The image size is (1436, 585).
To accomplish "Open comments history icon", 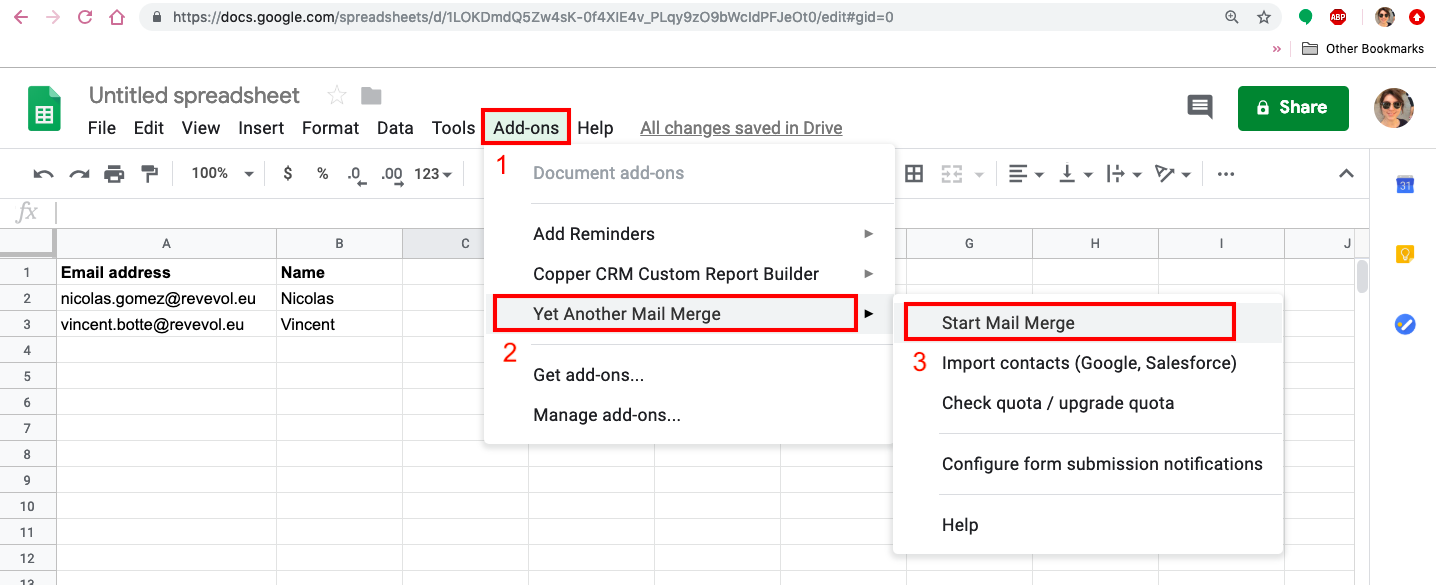I will click(1200, 107).
